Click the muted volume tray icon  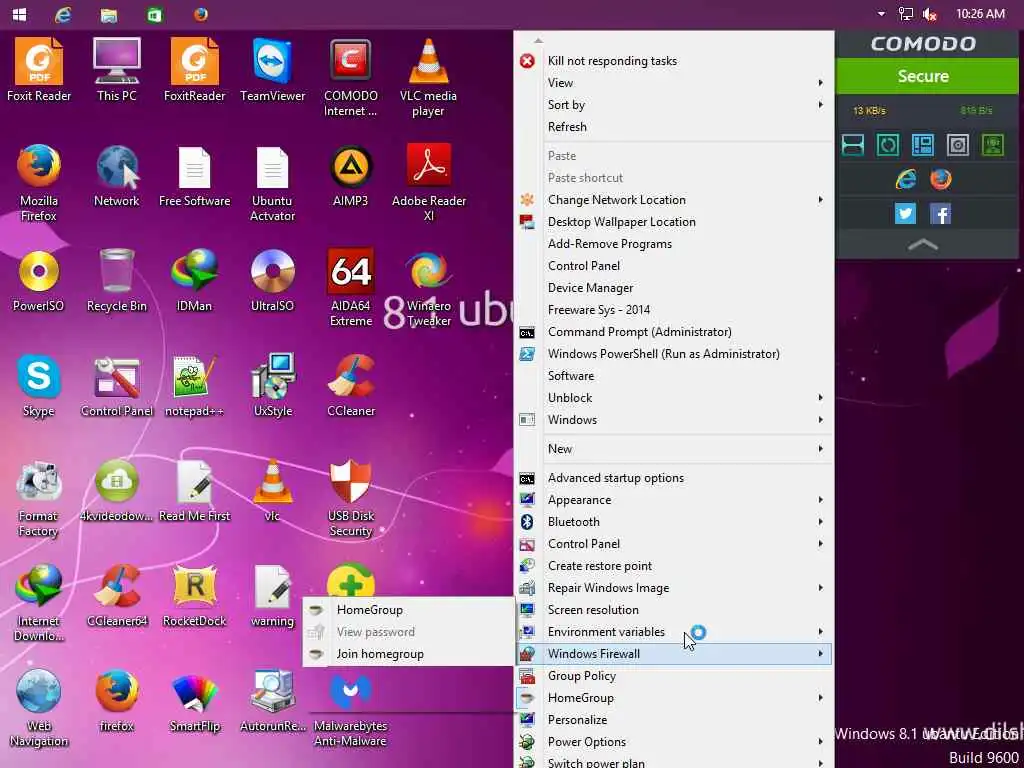coord(930,14)
